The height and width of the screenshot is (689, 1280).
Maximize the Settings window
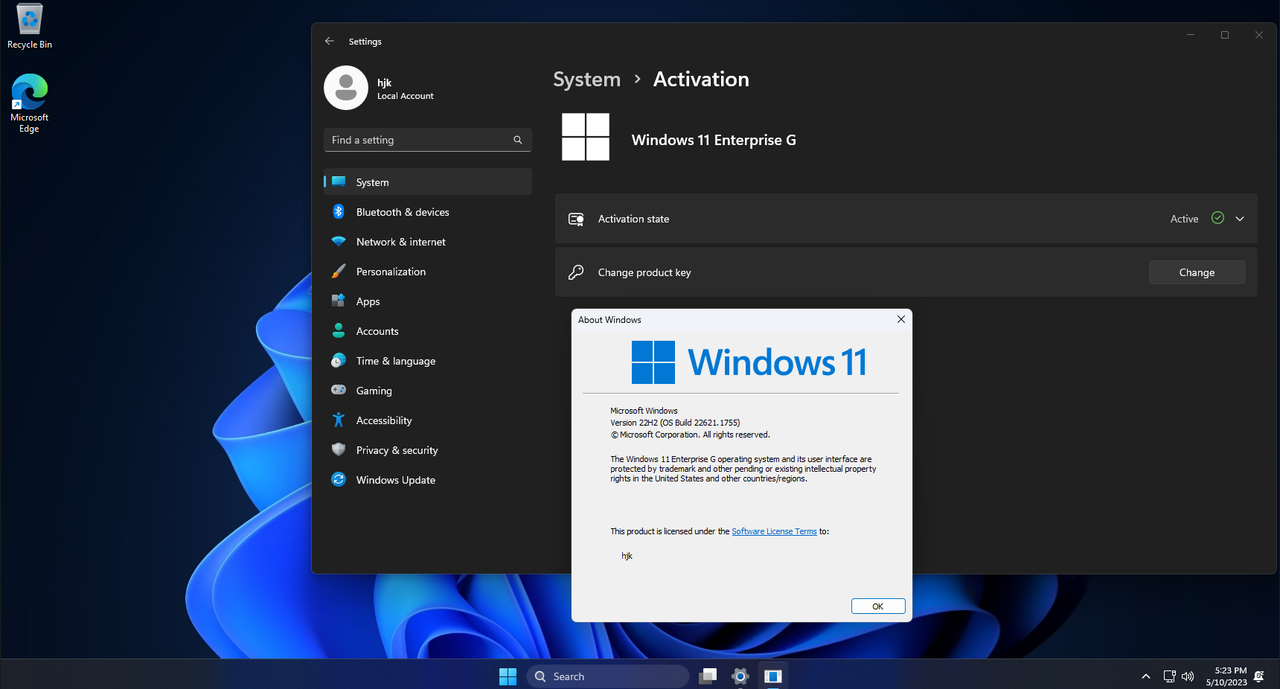(x=1224, y=35)
